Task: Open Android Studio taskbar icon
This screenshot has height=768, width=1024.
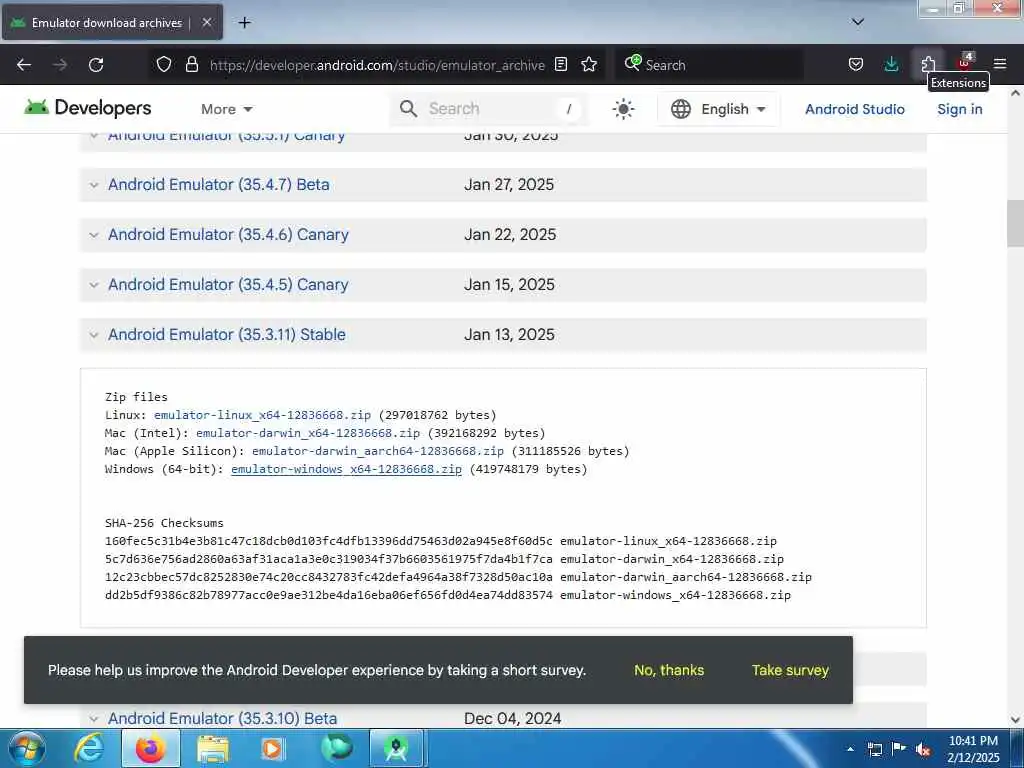Action: (x=396, y=748)
